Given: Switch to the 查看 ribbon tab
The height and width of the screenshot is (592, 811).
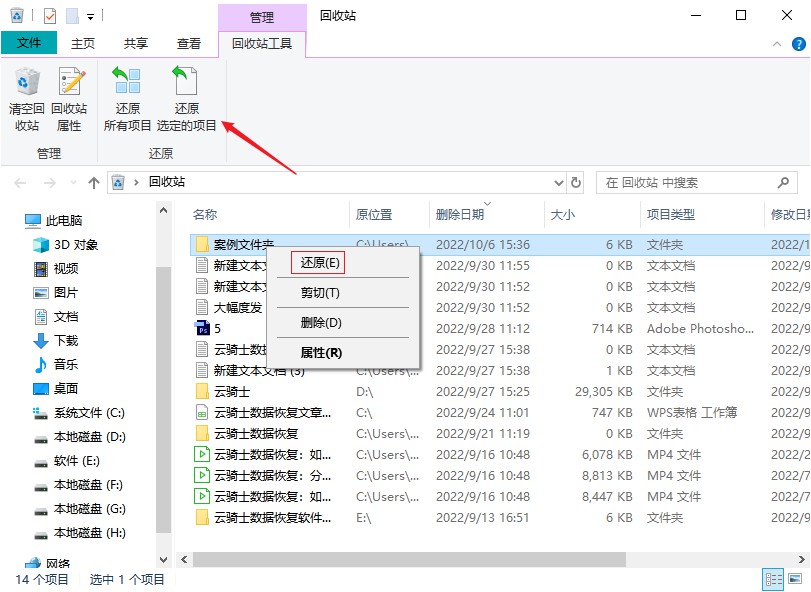Looking at the screenshot, I should point(187,43).
